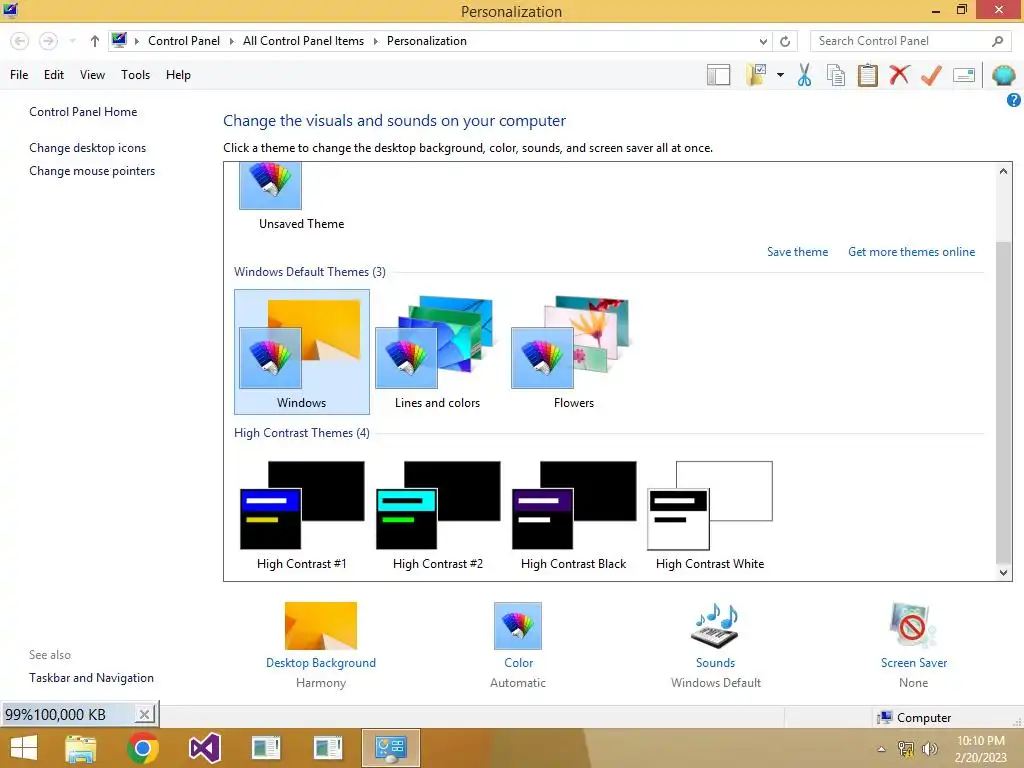
Task: Open Visual Studio from taskbar
Action: 204,748
